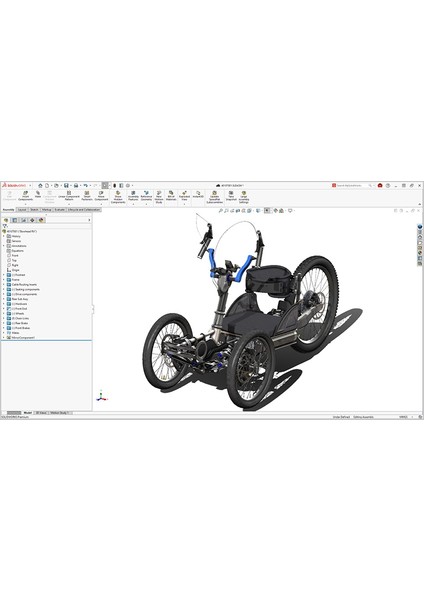Expand the Frame component in the tree
Image resolution: width=424 pixels, height=600 pixels.
(4, 280)
